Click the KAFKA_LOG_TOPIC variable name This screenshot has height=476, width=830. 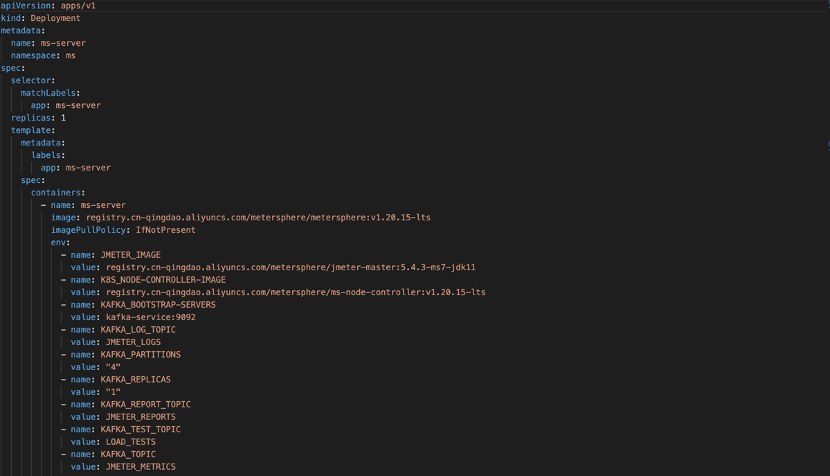click(x=138, y=329)
